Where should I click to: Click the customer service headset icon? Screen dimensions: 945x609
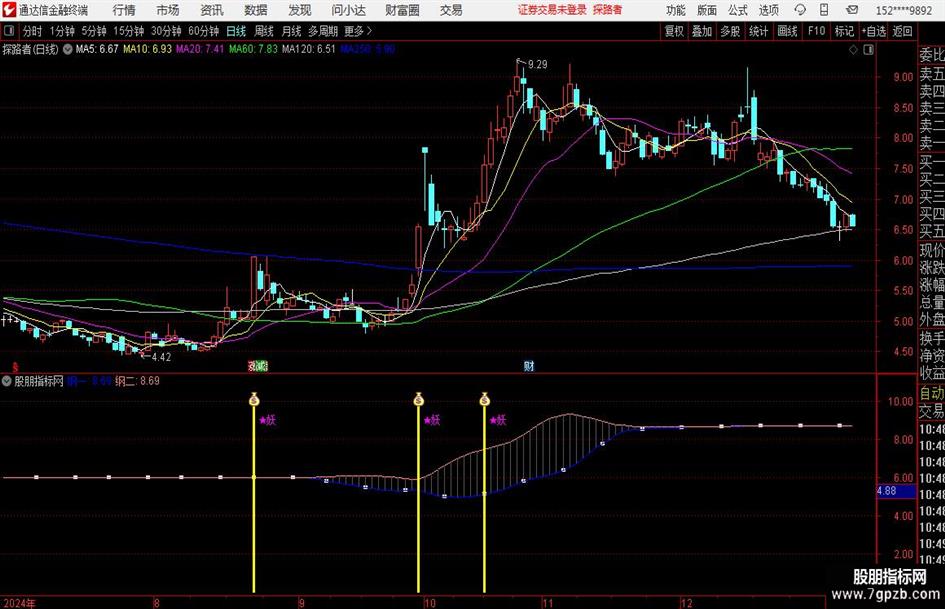tap(800, 10)
